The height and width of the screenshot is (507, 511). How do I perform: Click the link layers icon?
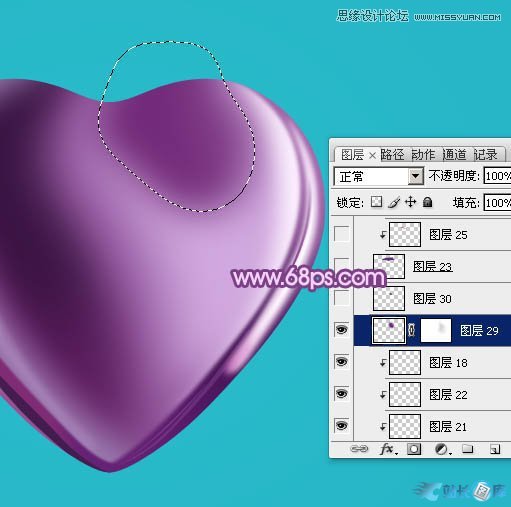pos(359,449)
